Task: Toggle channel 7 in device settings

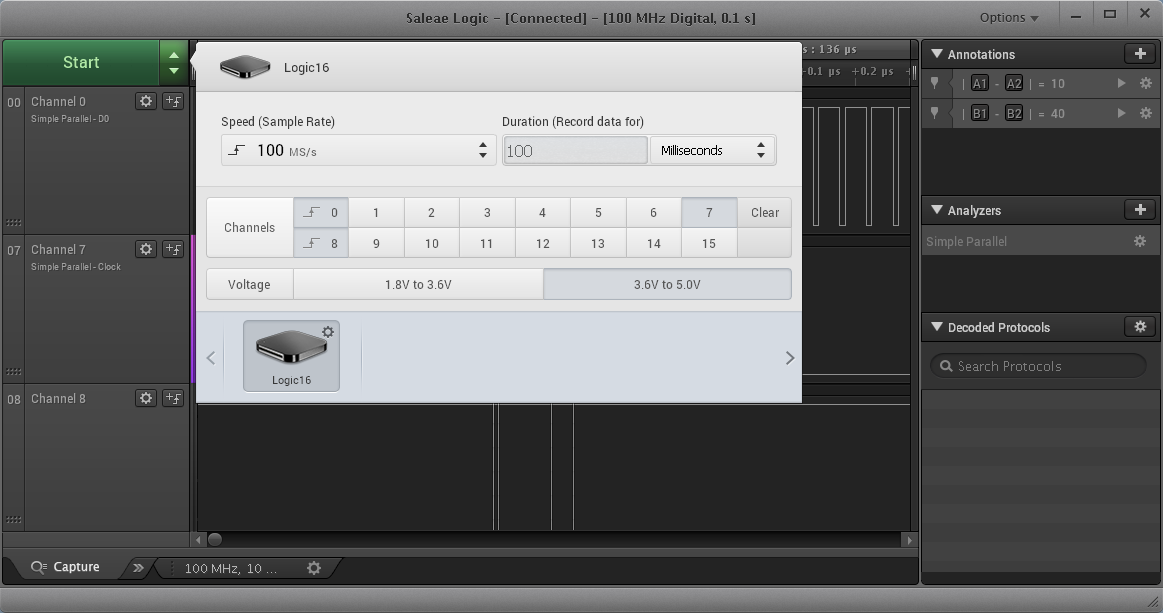Action: tap(709, 212)
